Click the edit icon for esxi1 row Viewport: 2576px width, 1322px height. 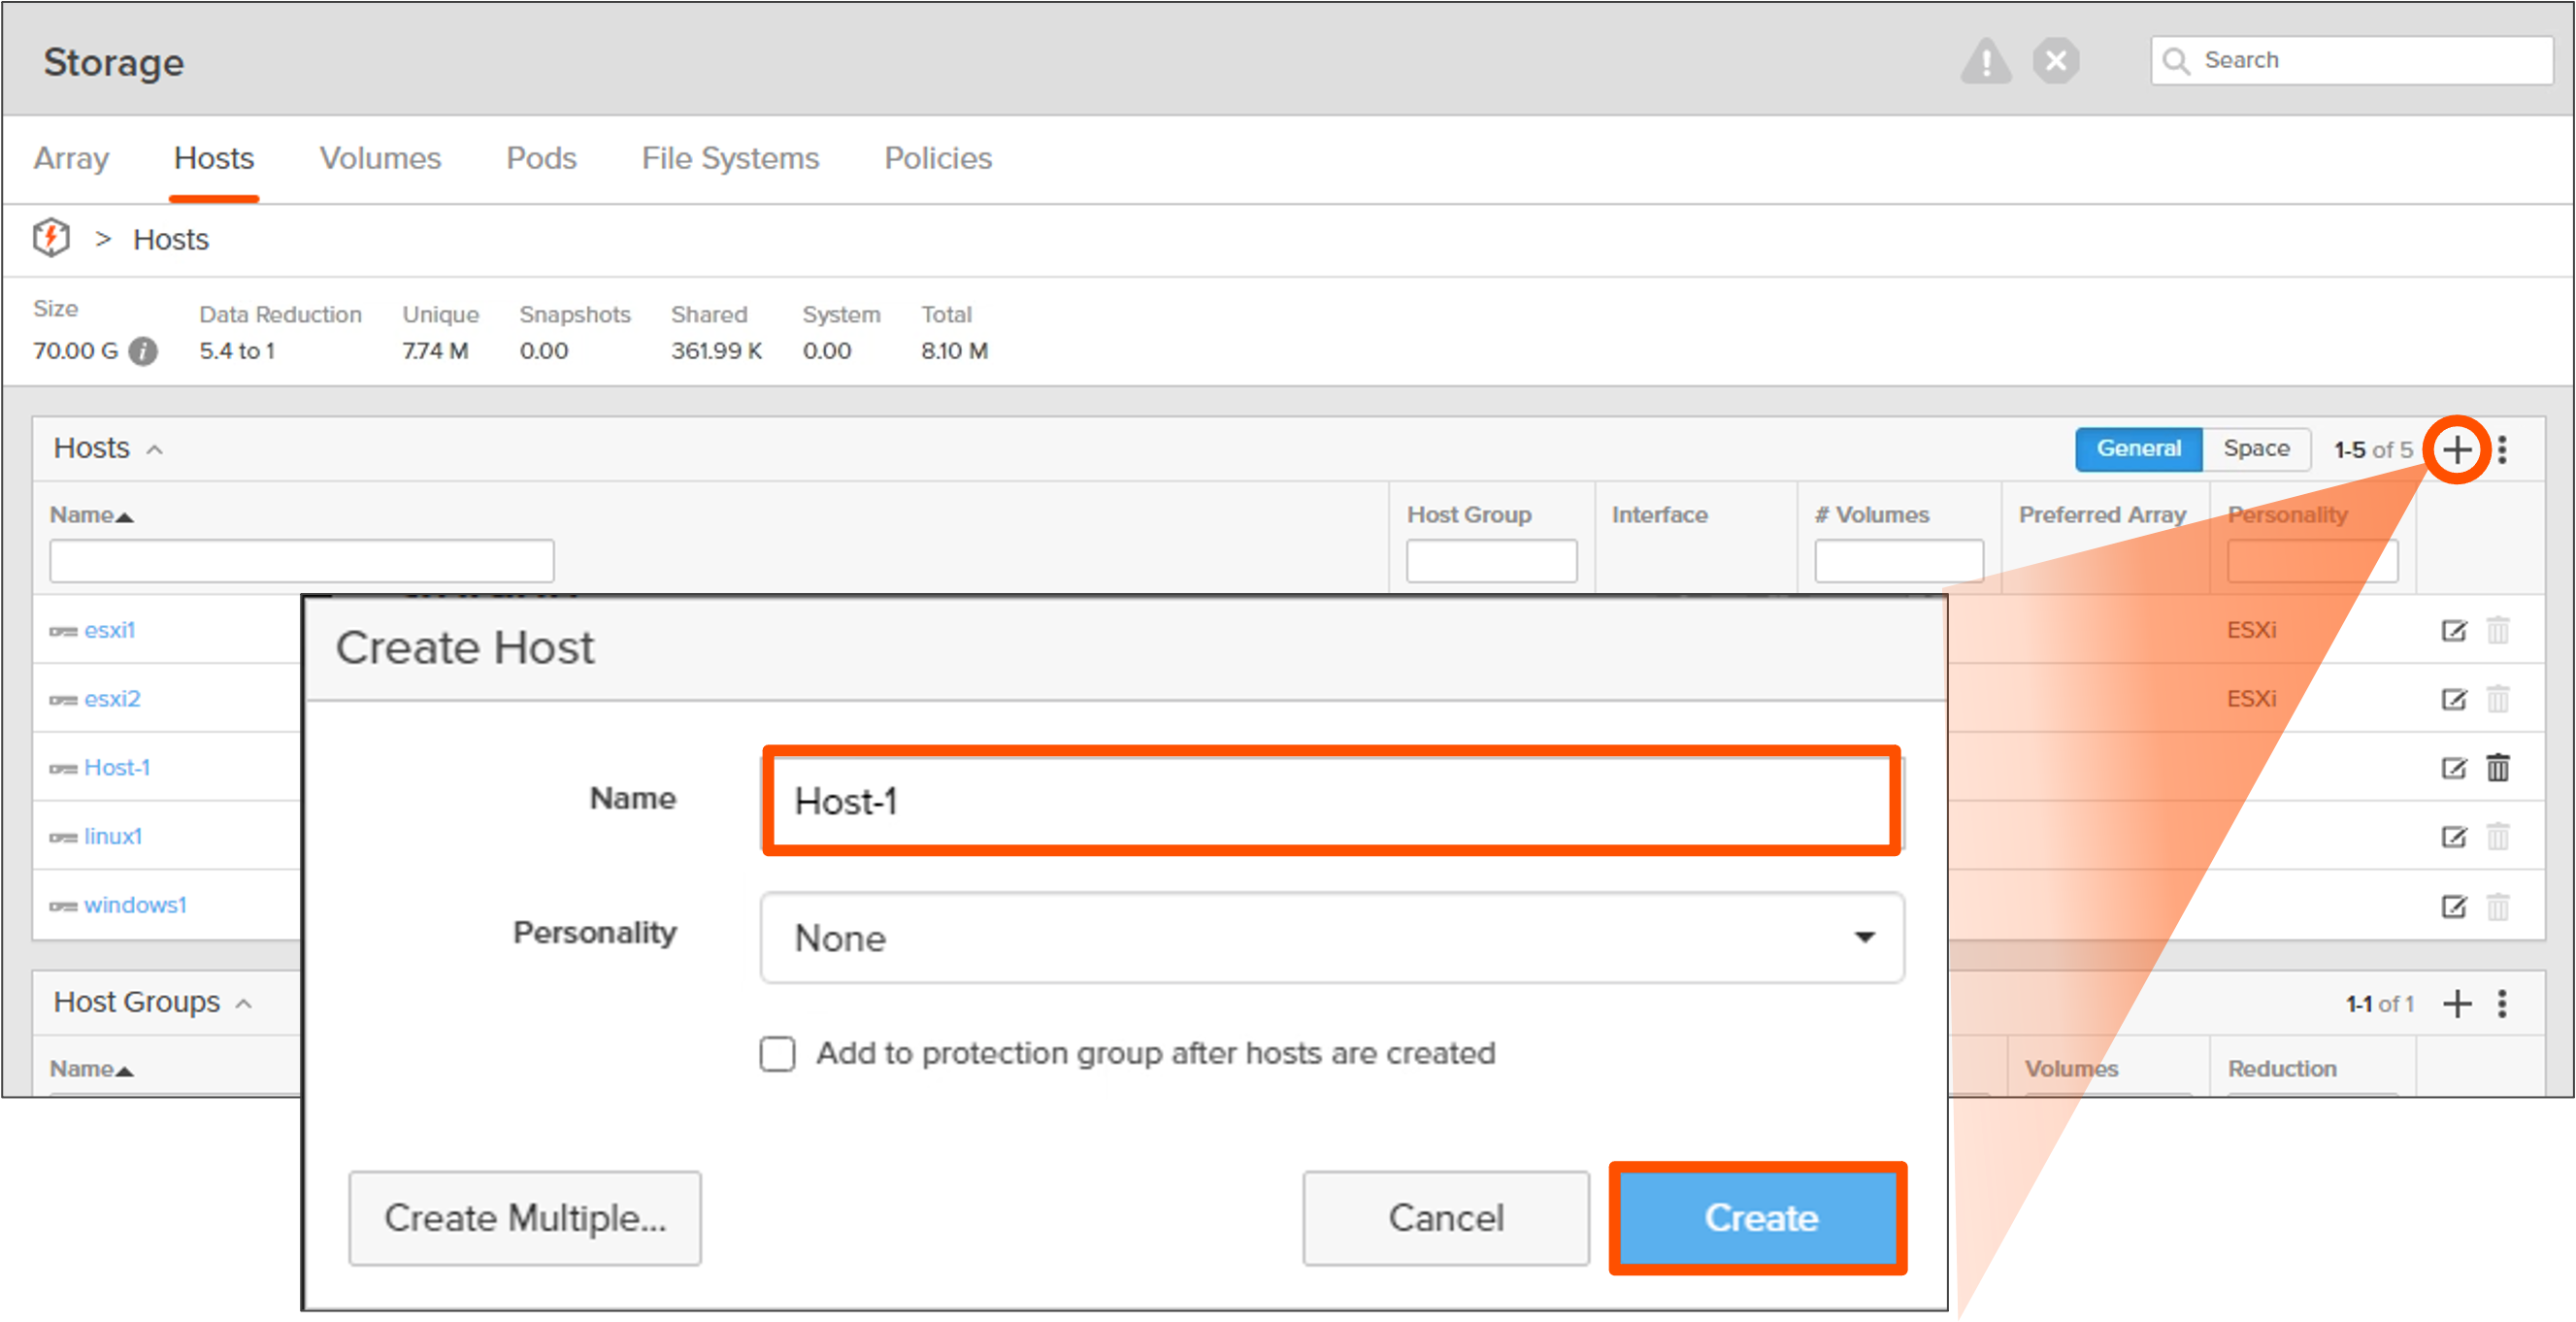coord(2454,630)
